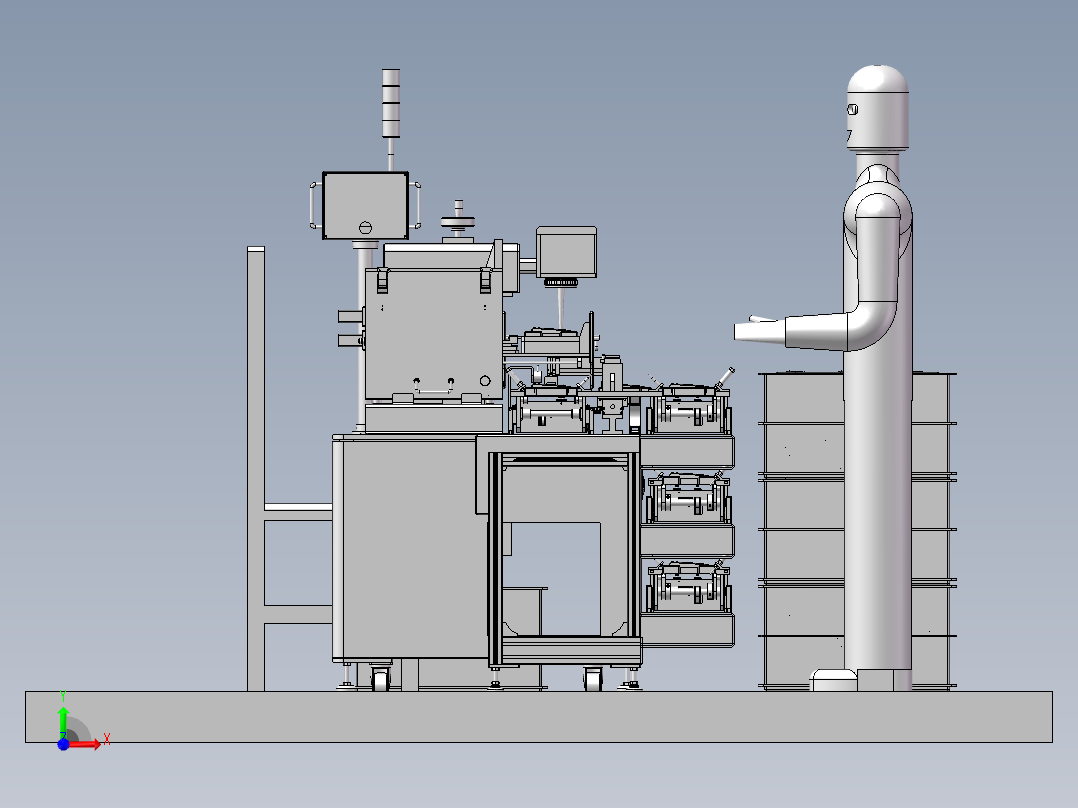Screen dimensions: 1078x808
Task: Select the tall ladder-like frame on the left
Action: click(256, 469)
